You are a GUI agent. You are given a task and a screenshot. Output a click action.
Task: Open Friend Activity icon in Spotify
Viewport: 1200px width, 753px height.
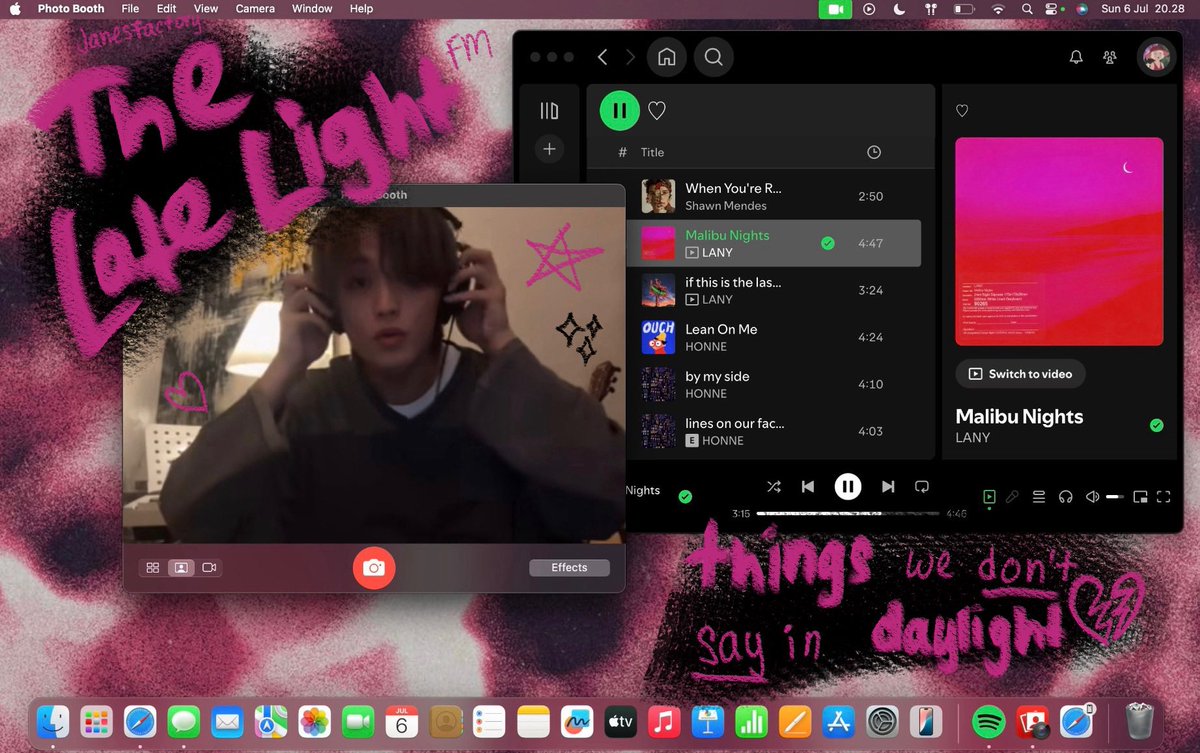[1110, 58]
